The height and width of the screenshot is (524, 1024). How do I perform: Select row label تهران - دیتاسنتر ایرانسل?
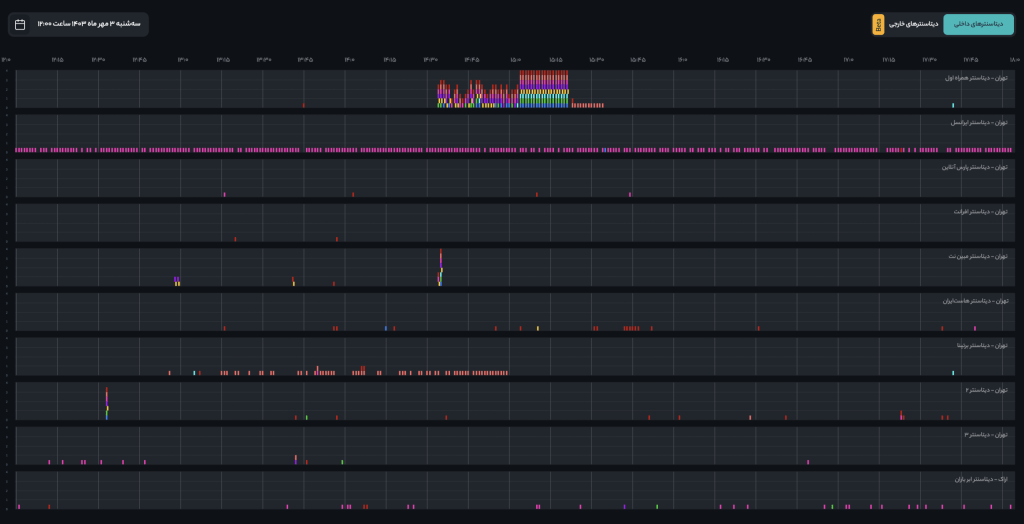click(979, 122)
